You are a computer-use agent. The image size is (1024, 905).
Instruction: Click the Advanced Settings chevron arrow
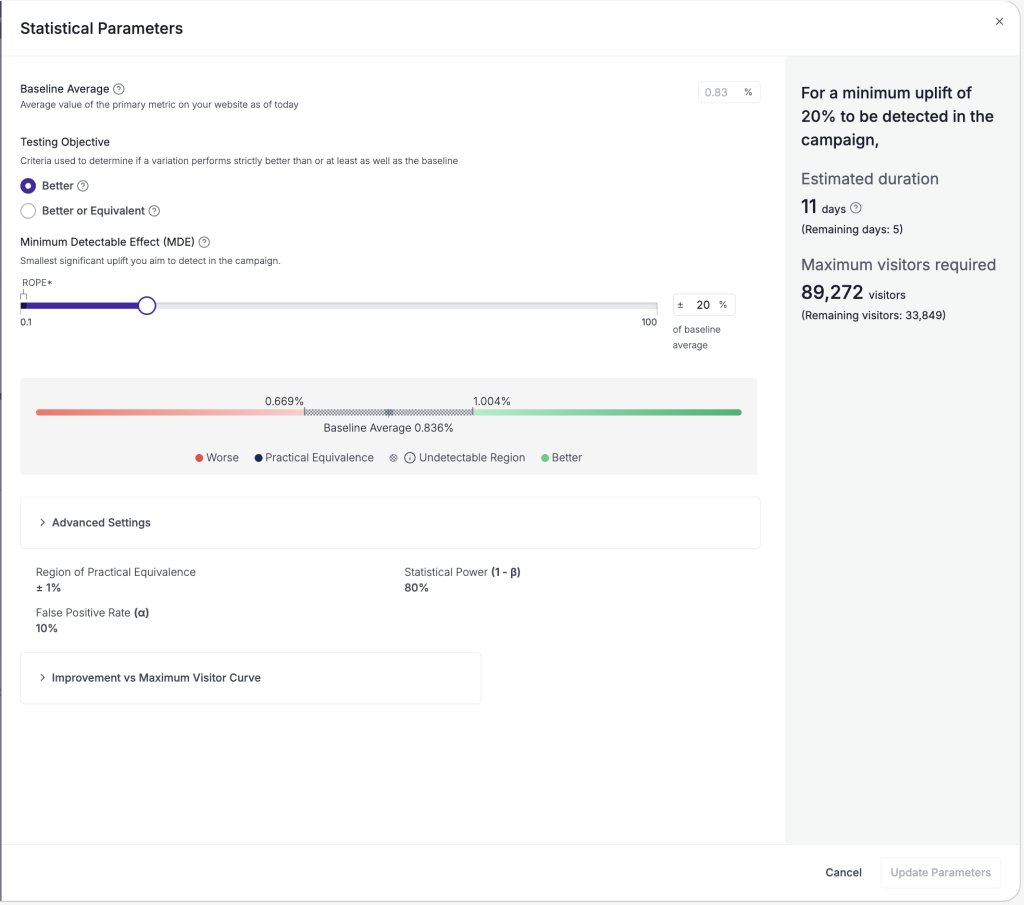(42, 523)
